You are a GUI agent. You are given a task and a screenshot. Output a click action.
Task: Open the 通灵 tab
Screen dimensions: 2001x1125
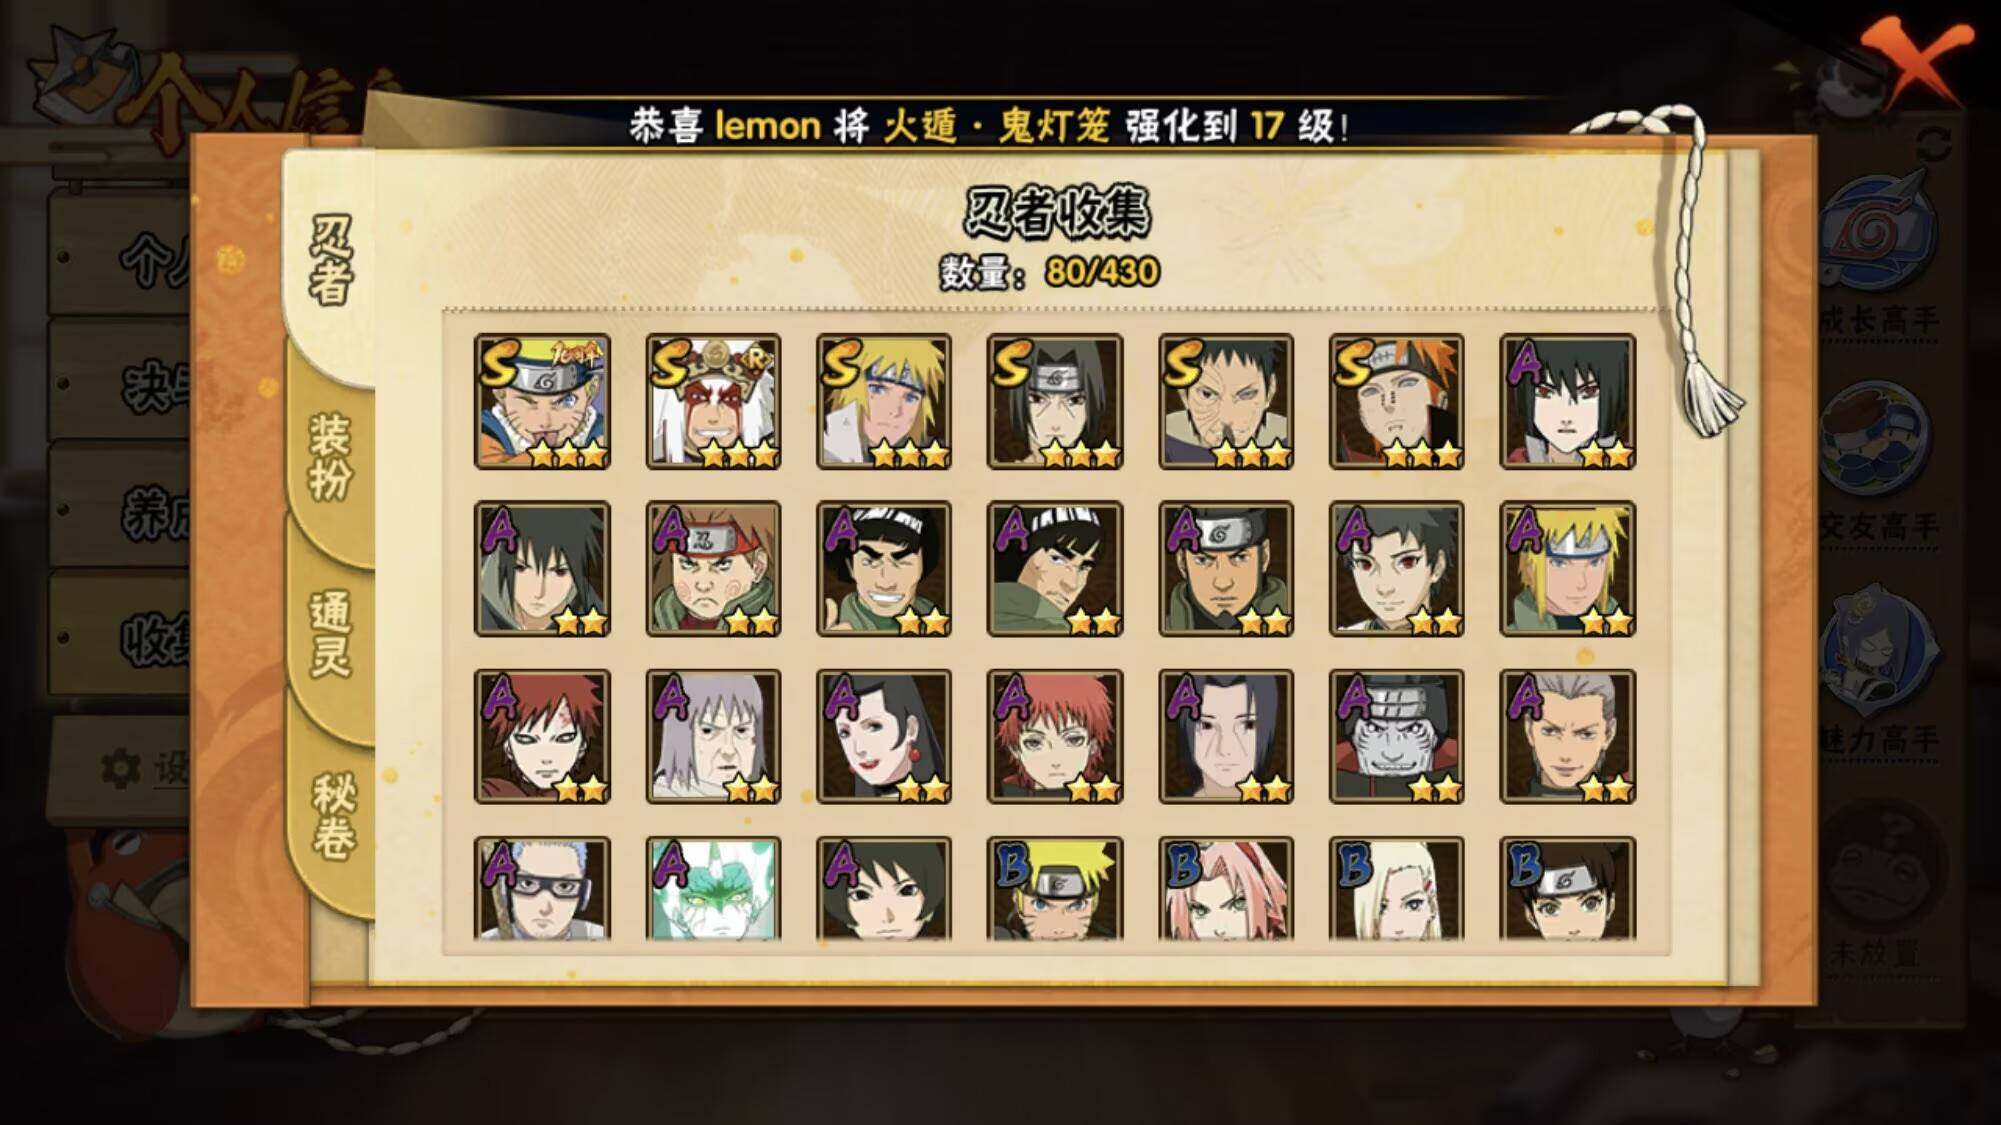pos(331,635)
